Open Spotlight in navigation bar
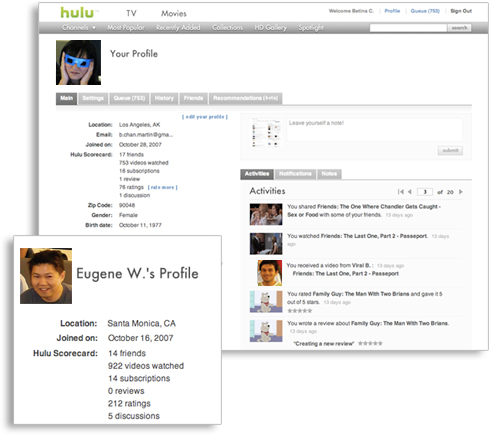 311,27
